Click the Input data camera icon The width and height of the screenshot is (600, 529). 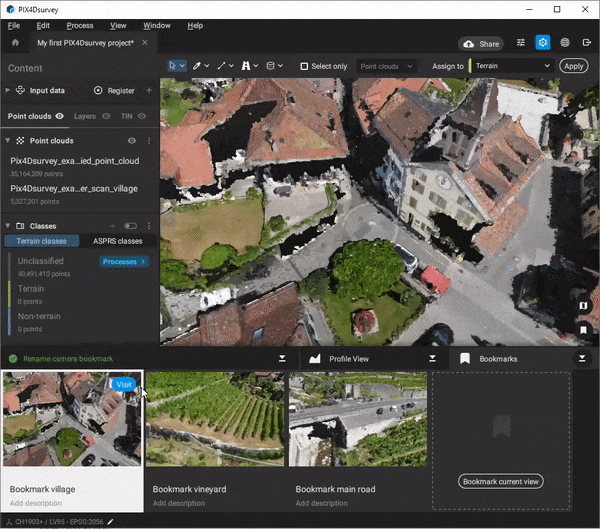pos(20,90)
